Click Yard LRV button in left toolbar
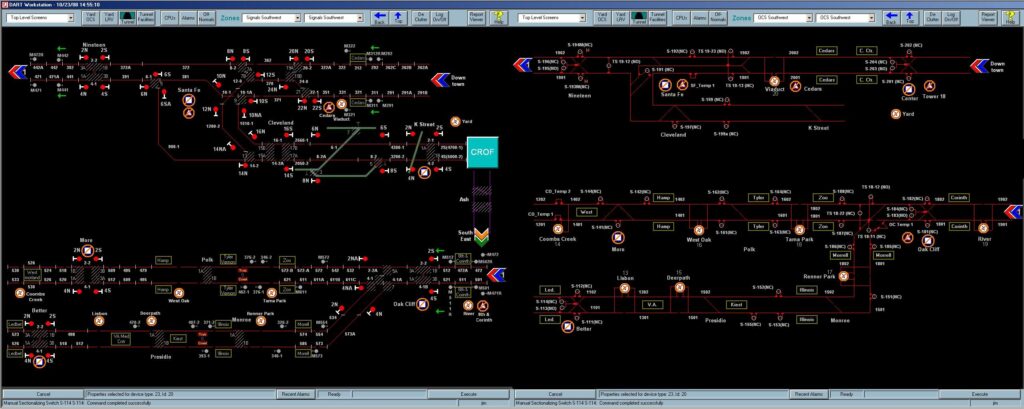The width and height of the screenshot is (1024, 409). pyautogui.click(x=108, y=18)
